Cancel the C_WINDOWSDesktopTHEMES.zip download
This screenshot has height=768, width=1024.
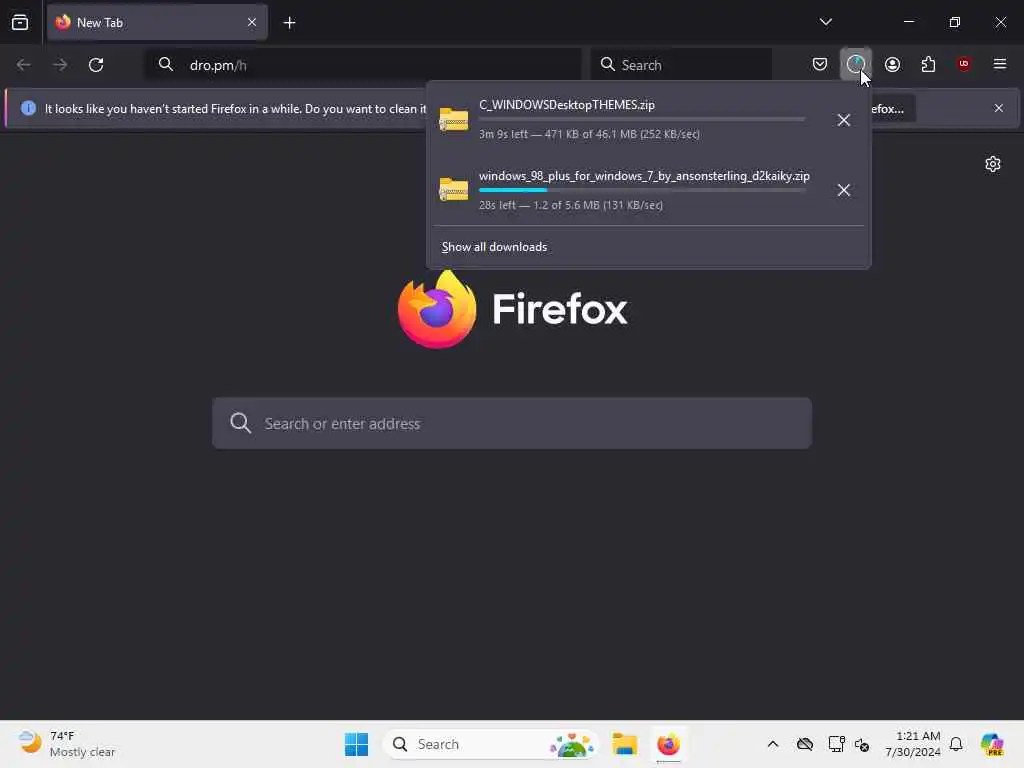pyautogui.click(x=844, y=120)
